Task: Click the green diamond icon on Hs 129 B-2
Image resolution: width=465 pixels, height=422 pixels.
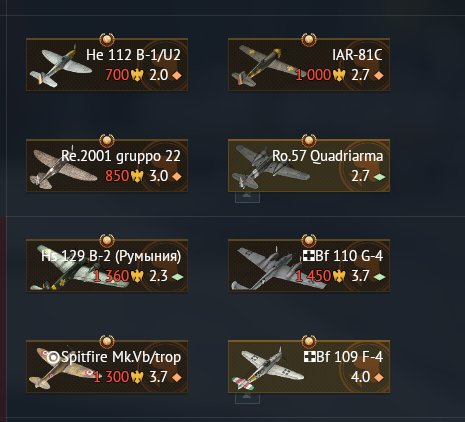Action: (x=177, y=277)
